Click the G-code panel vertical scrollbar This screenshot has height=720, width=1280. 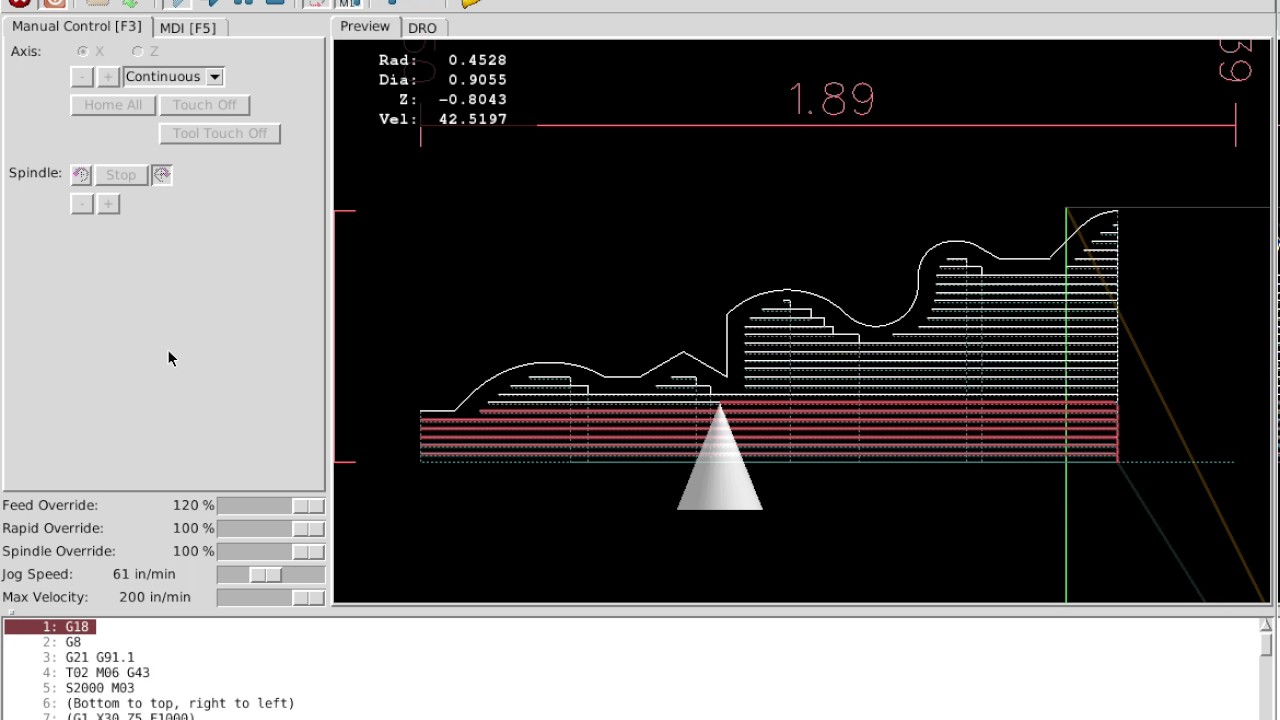1266,668
